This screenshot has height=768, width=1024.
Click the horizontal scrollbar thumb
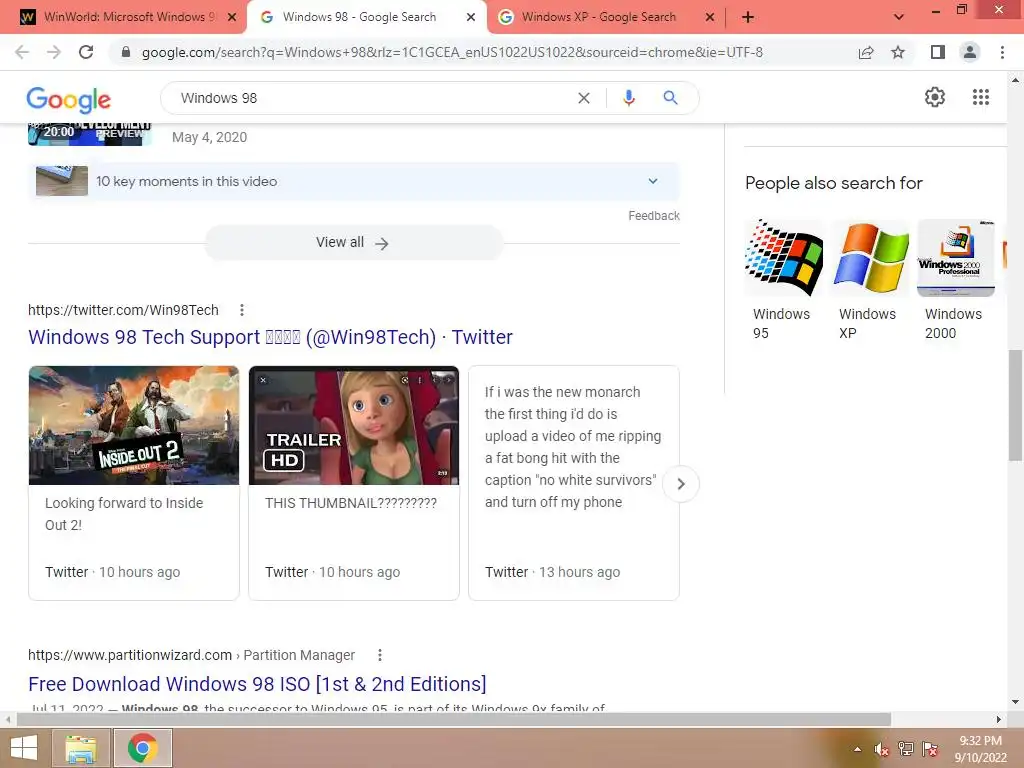pos(454,719)
